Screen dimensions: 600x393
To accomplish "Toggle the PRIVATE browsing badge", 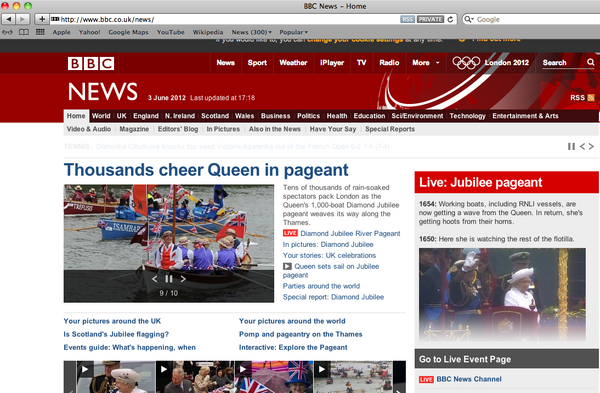I will pos(430,20).
